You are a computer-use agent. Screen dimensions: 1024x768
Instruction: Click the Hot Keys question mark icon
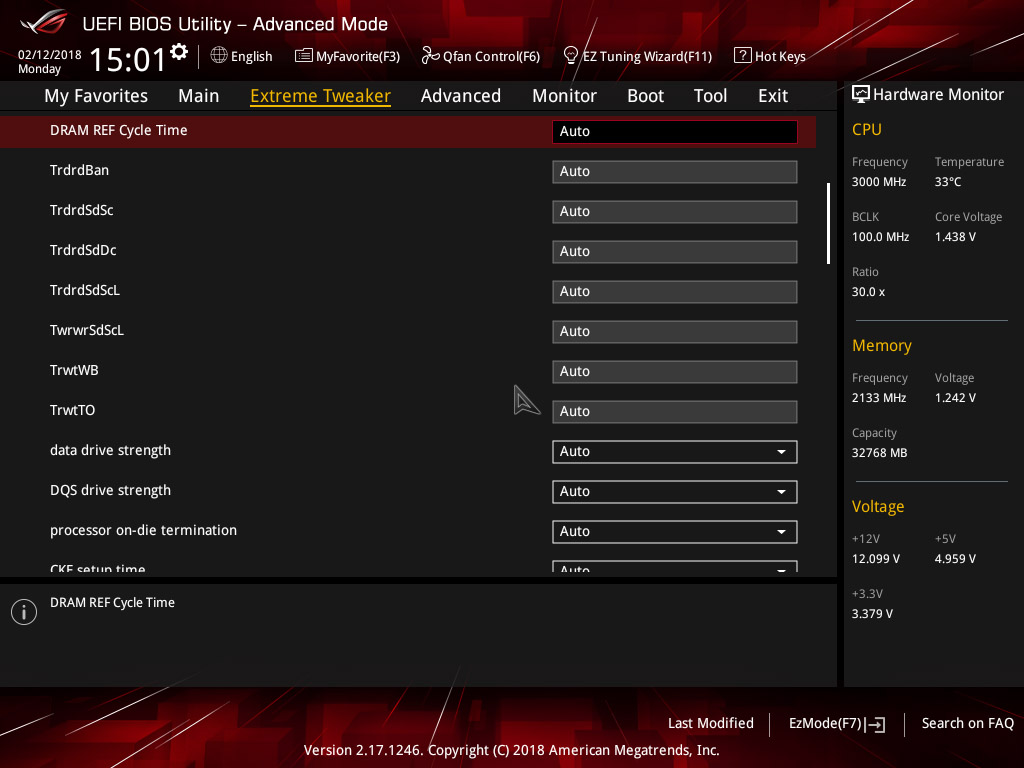[x=743, y=56]
